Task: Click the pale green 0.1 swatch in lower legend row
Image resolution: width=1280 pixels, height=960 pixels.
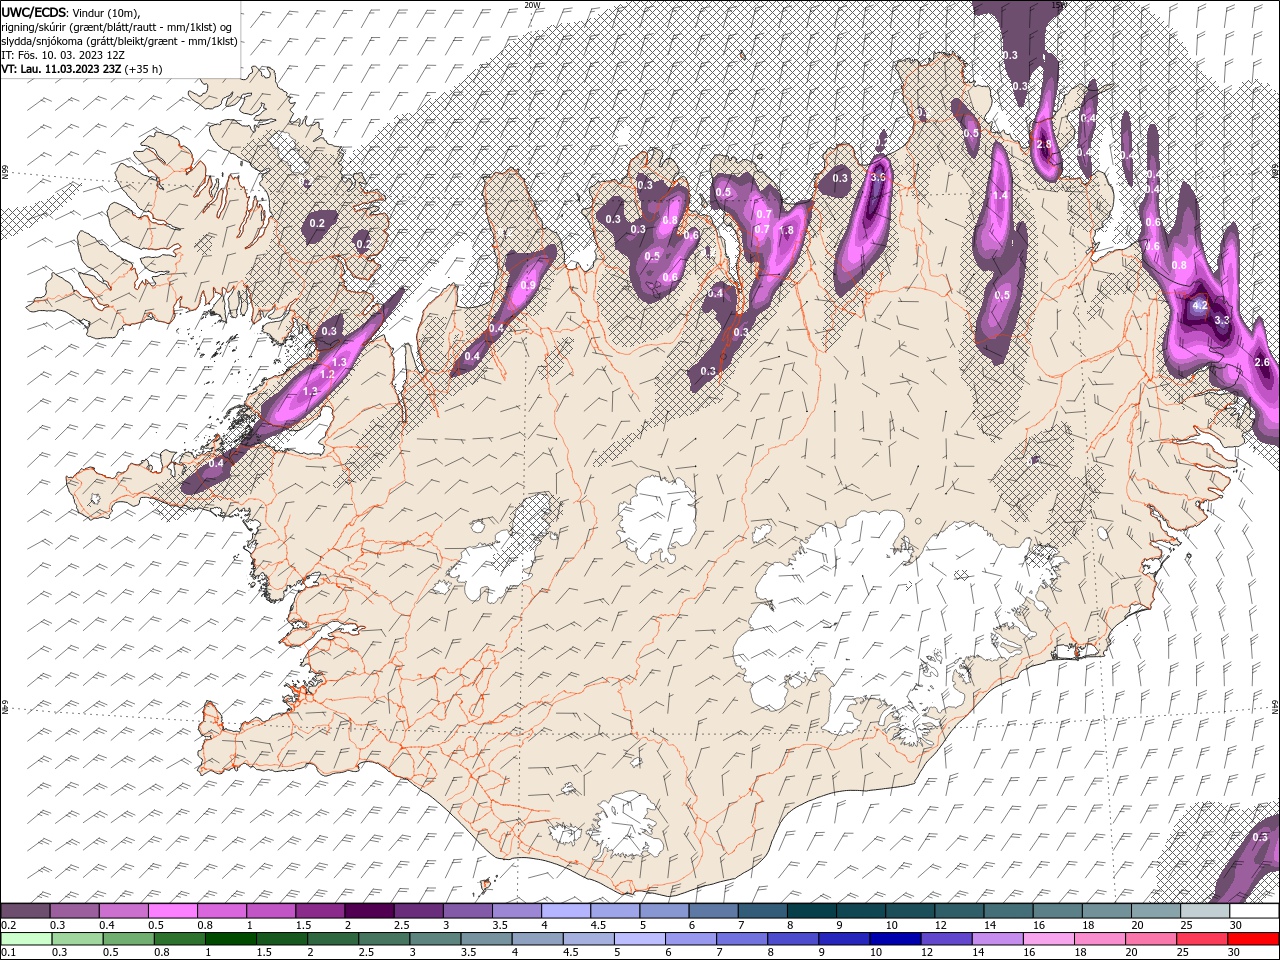Action: pos(26,939)
